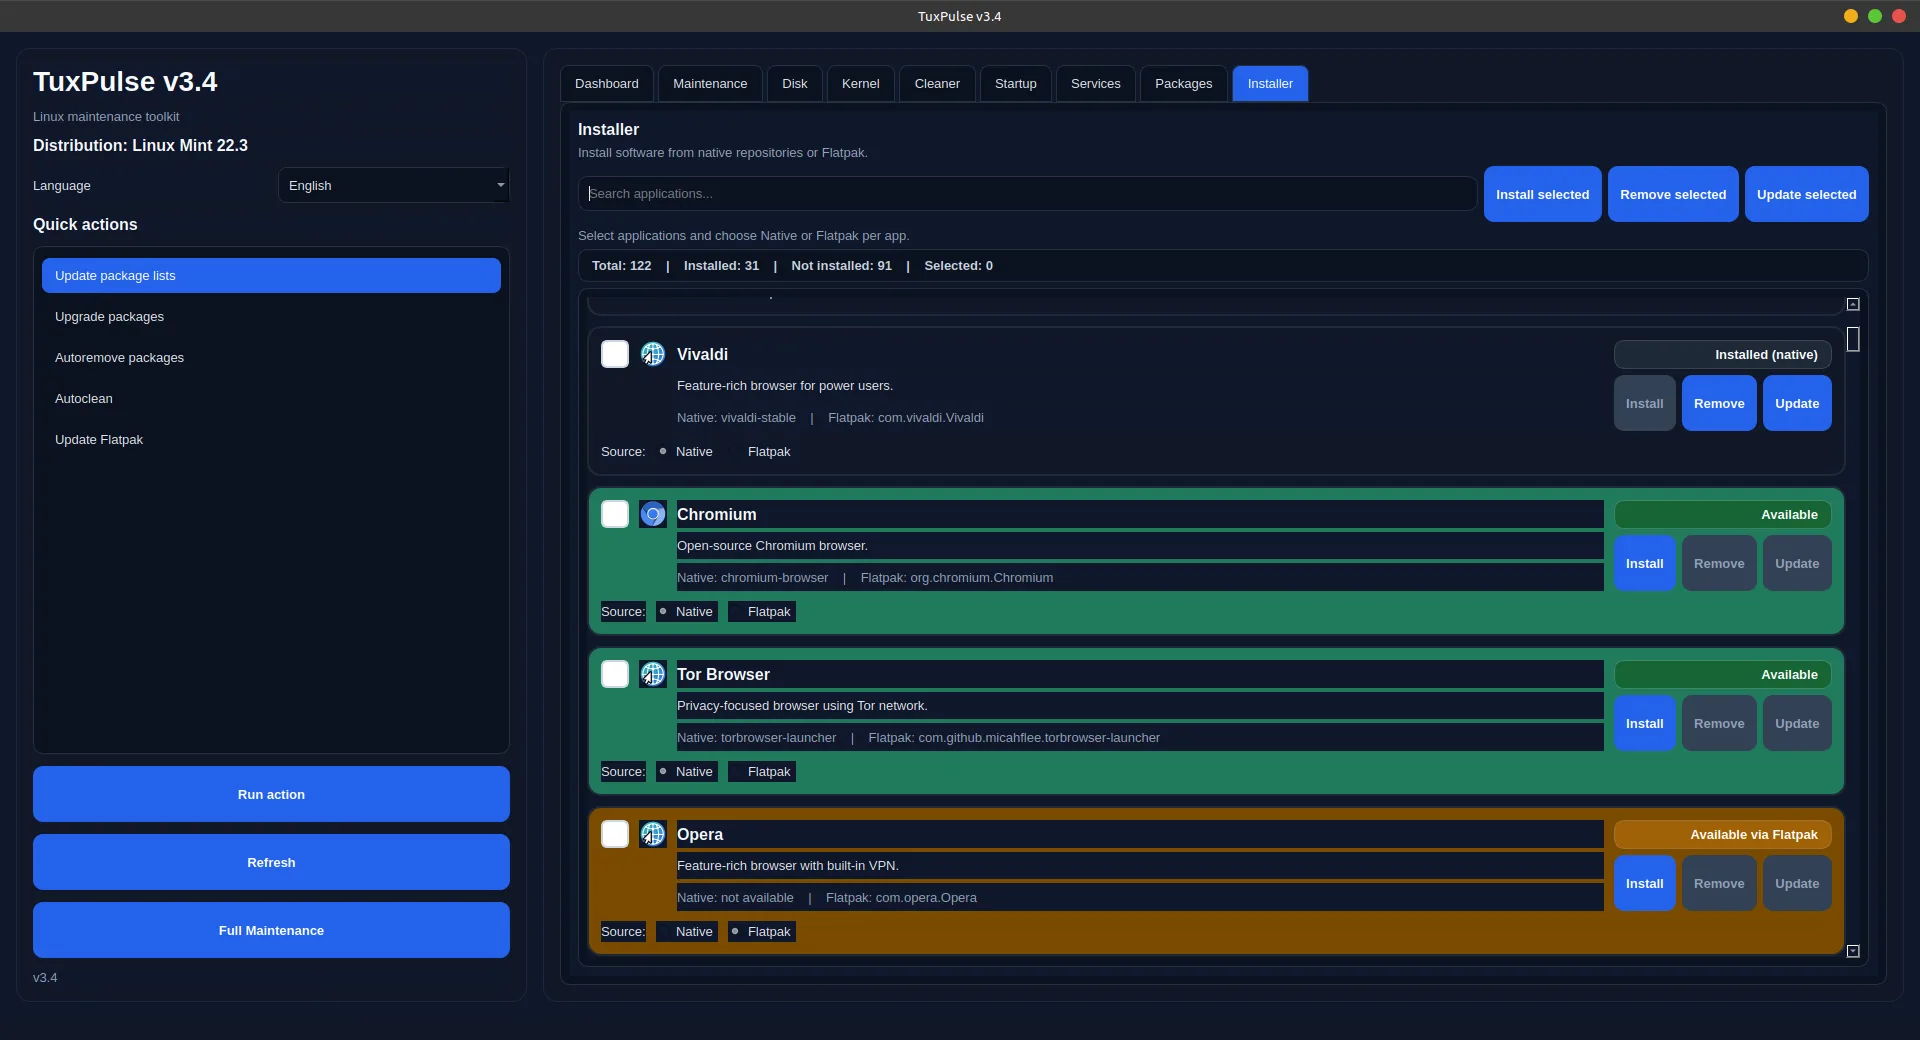This screenshot has width=1920, height=1040.
Task: Click the scrollbar down arrow
Action: 1853,951
